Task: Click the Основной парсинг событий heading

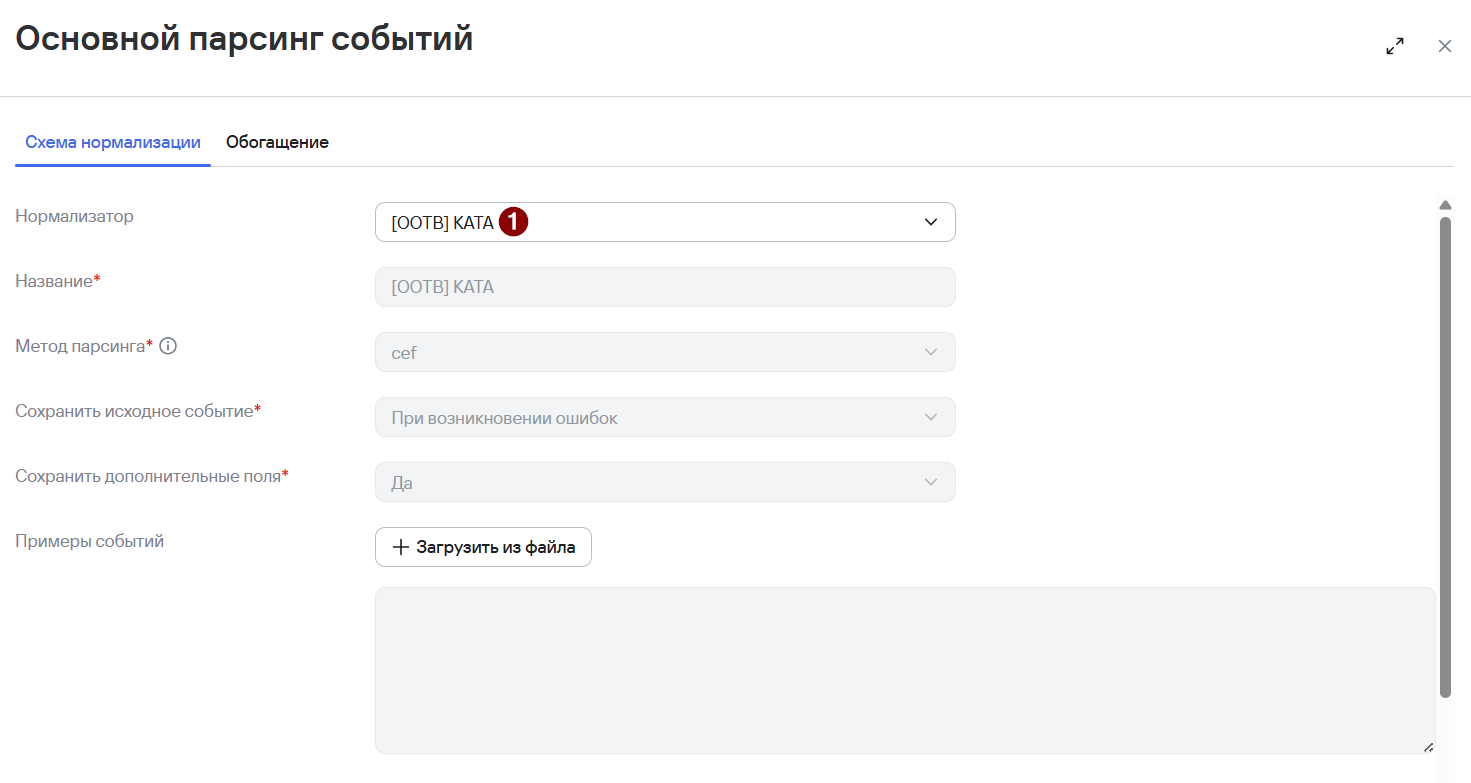Action: [x=245, y=40]
